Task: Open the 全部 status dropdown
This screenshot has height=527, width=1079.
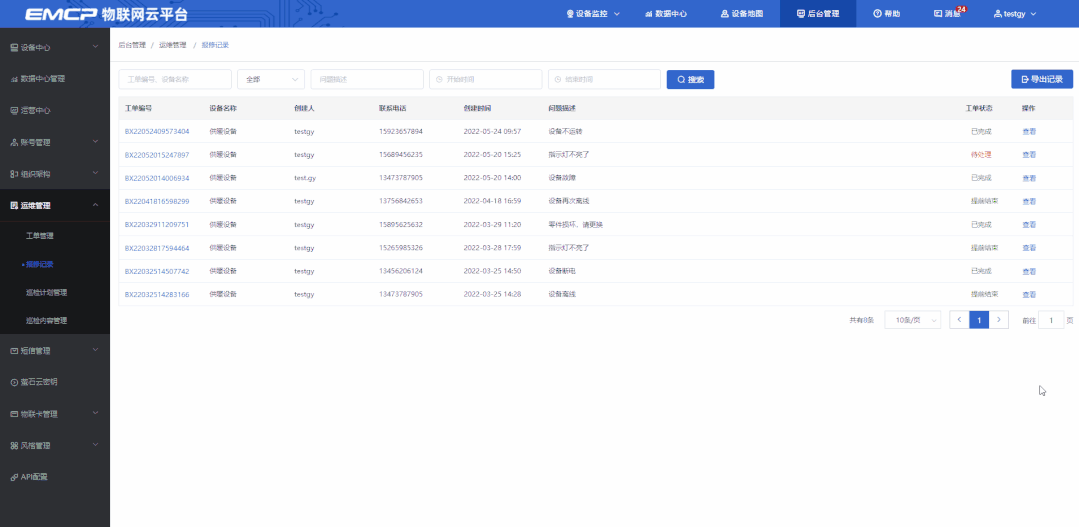Action: coord(271,79)
